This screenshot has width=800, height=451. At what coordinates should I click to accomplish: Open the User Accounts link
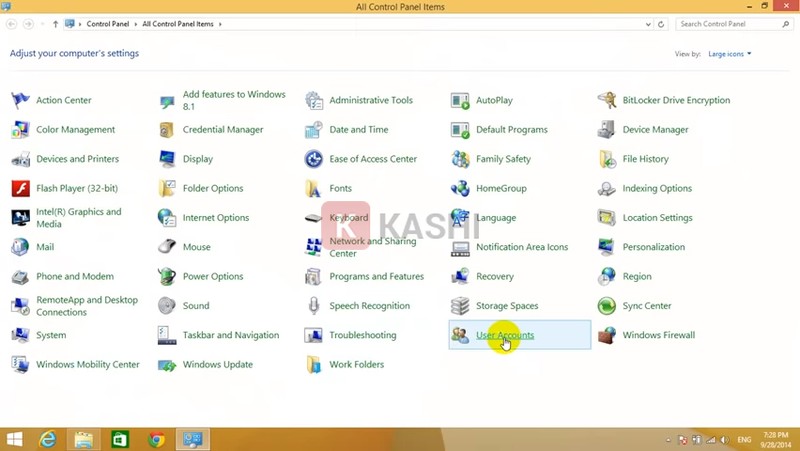coord(505,335)
